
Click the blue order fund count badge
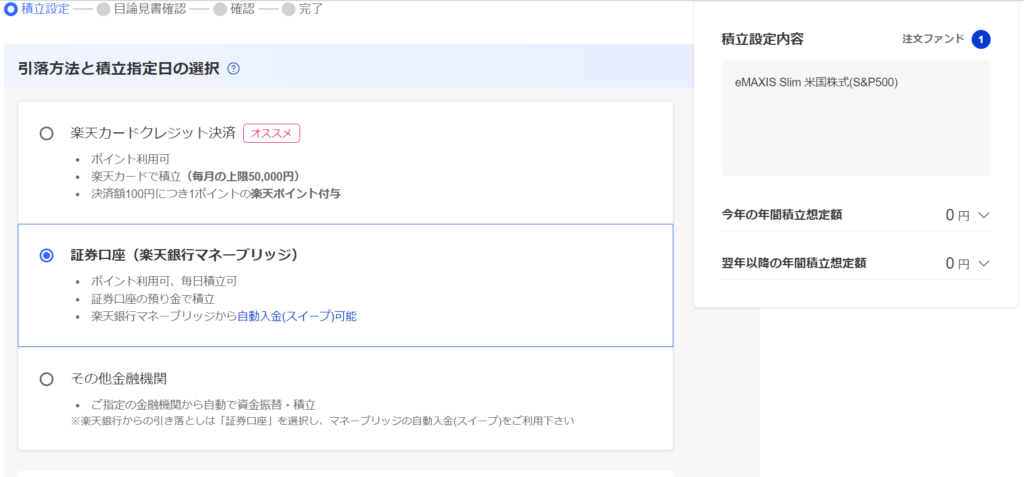pyautogui.click(x=981, y=40)
